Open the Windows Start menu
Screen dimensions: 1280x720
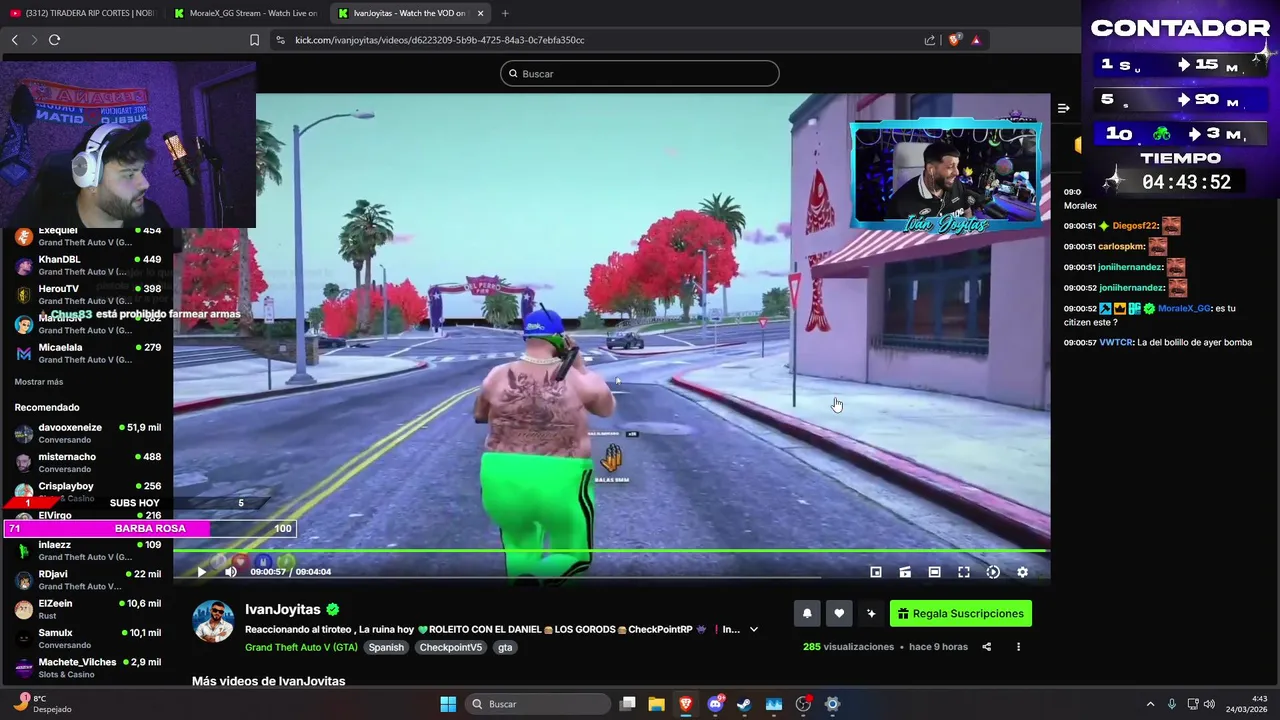point(448,704)
